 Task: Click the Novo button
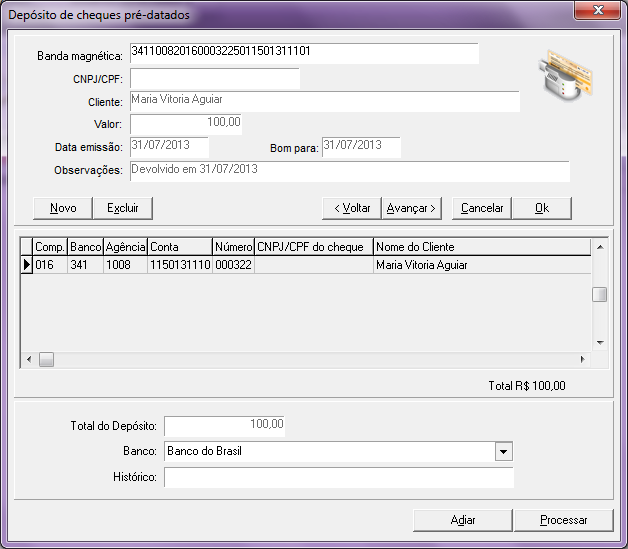63,208
